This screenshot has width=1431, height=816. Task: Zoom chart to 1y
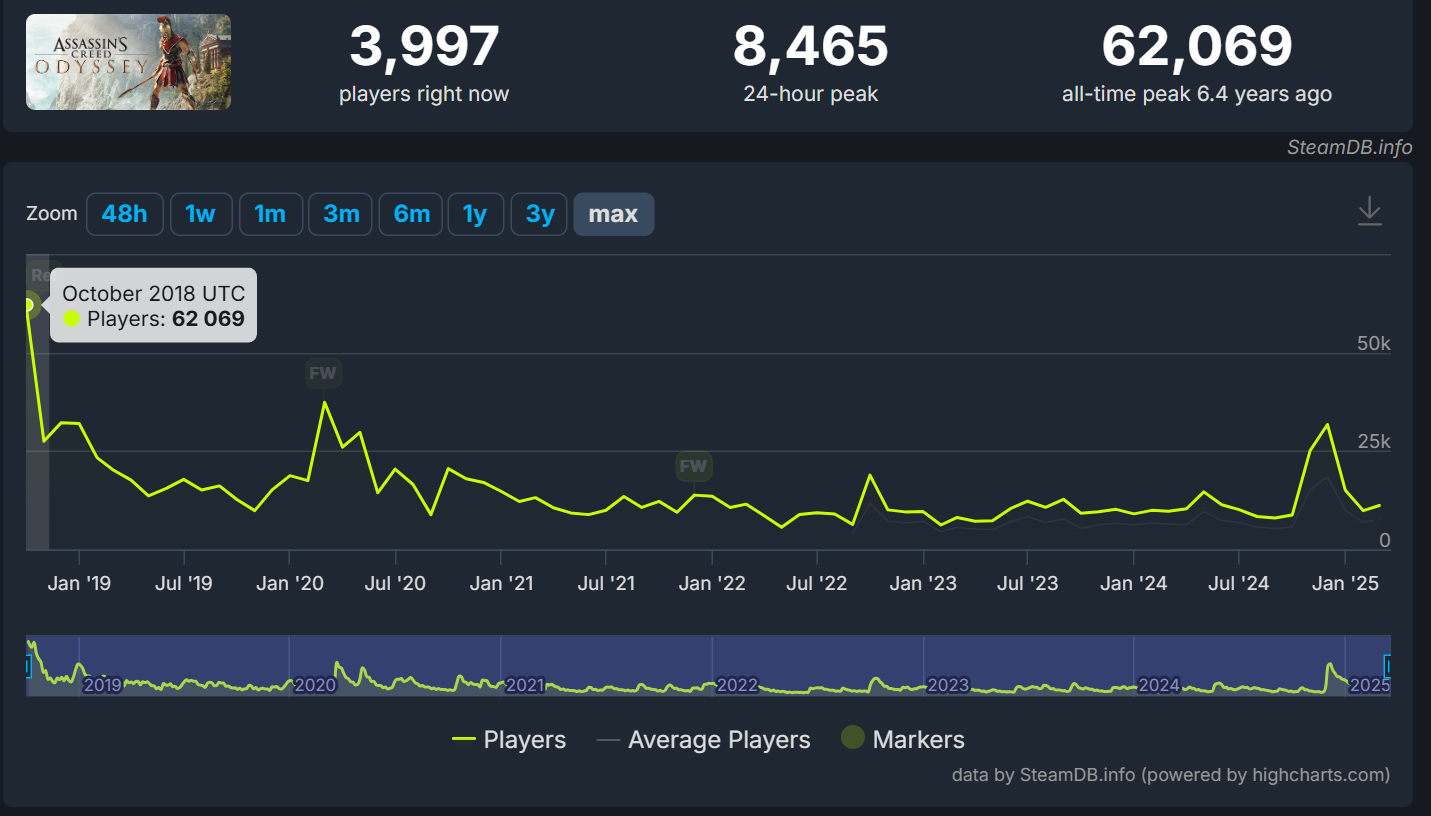coord(475,214)
